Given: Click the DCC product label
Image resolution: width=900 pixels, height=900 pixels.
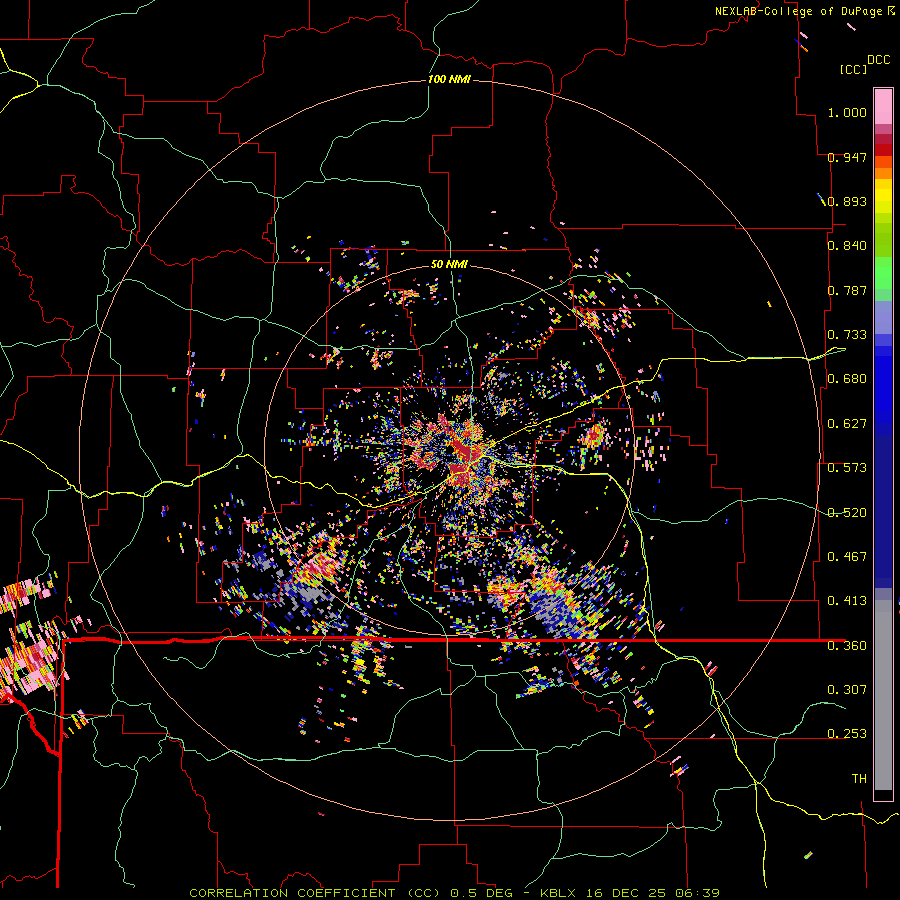Looking at the screenshot, I should 878,60.
